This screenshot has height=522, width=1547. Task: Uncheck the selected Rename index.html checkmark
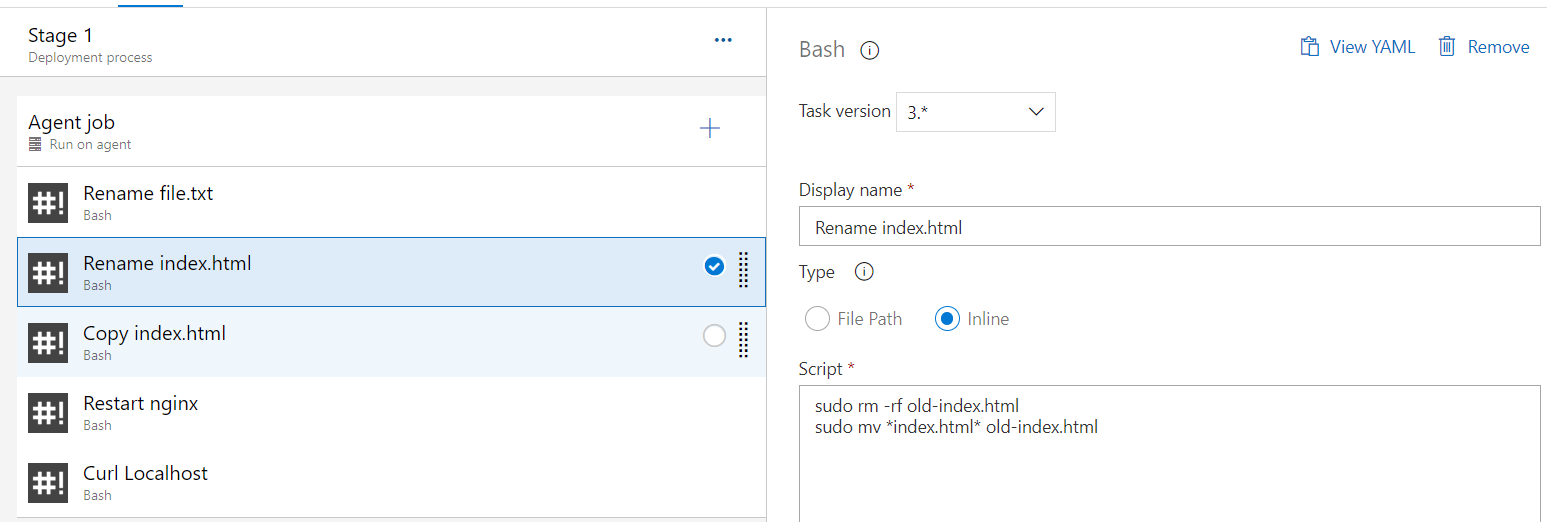714,266
